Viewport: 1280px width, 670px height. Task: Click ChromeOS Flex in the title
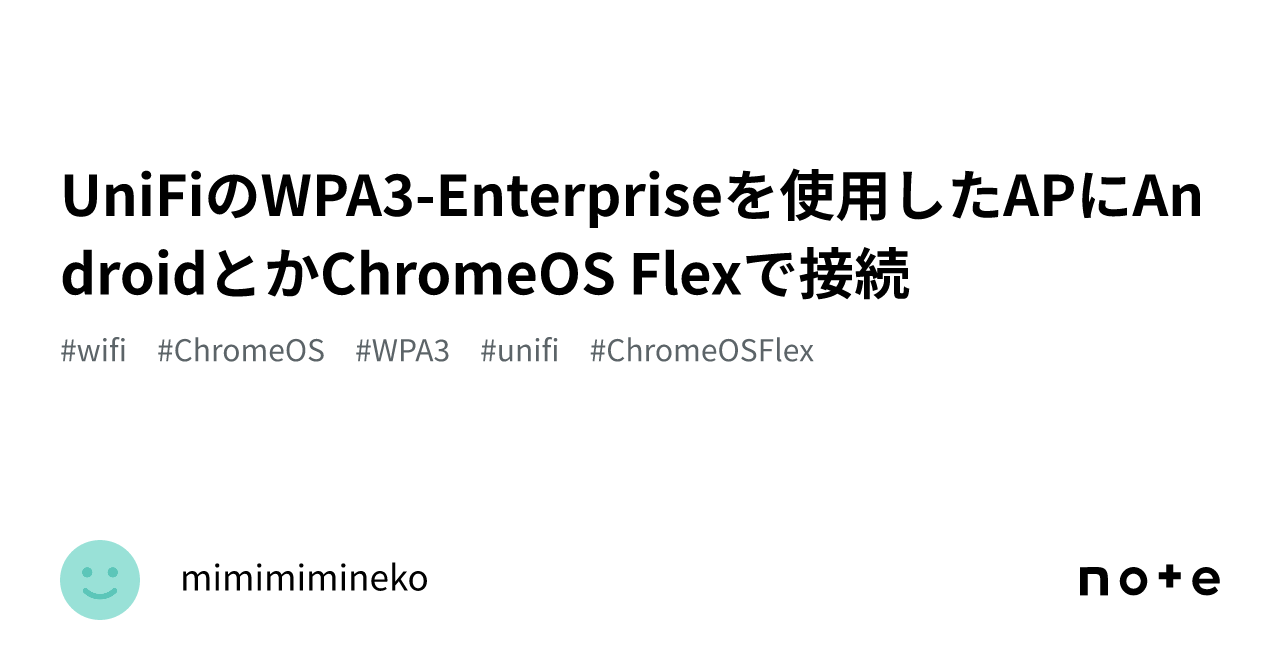pos(534,275)
